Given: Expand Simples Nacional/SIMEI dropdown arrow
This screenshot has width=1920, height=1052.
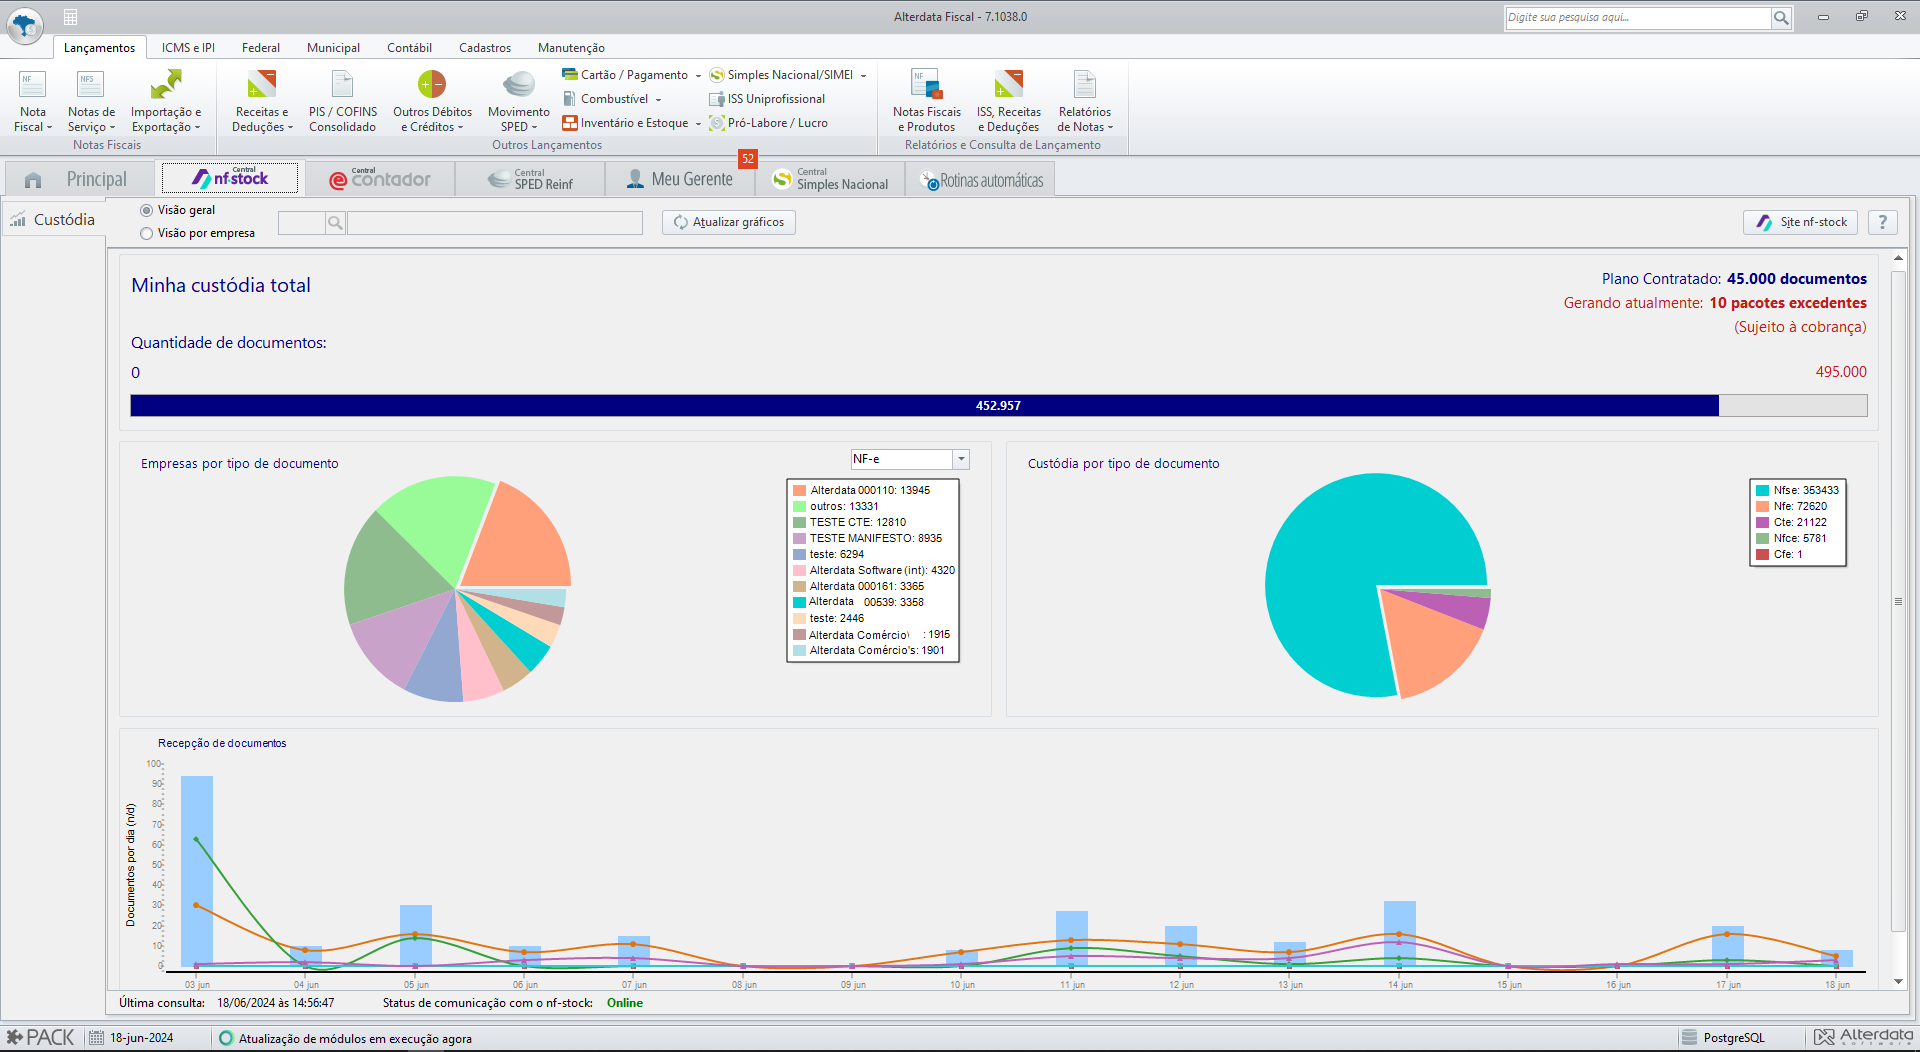Looking at the screenshot, I should [x=863, y=76].
